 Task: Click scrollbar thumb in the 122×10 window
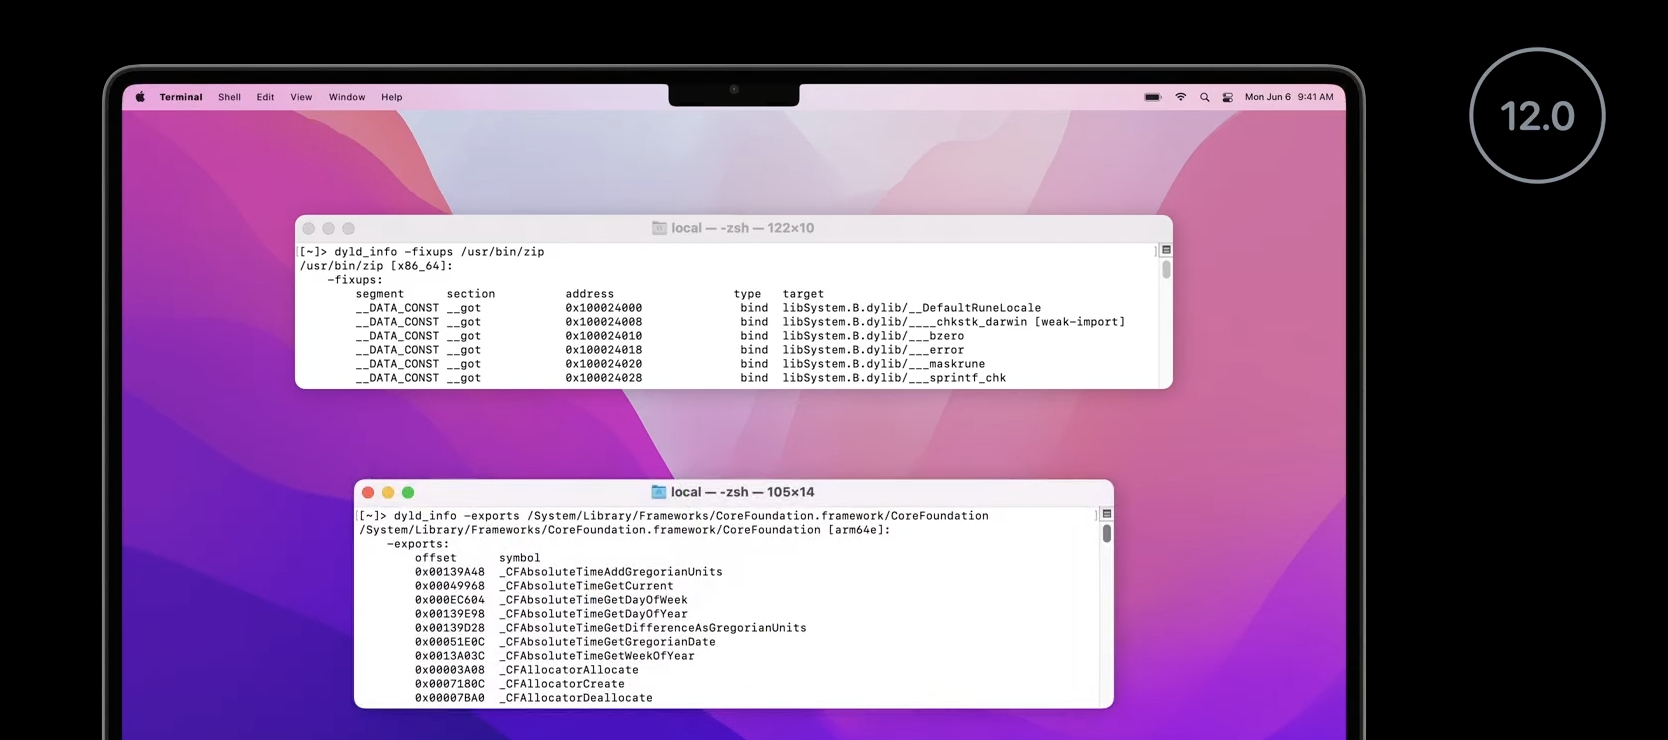(1166, 269)
